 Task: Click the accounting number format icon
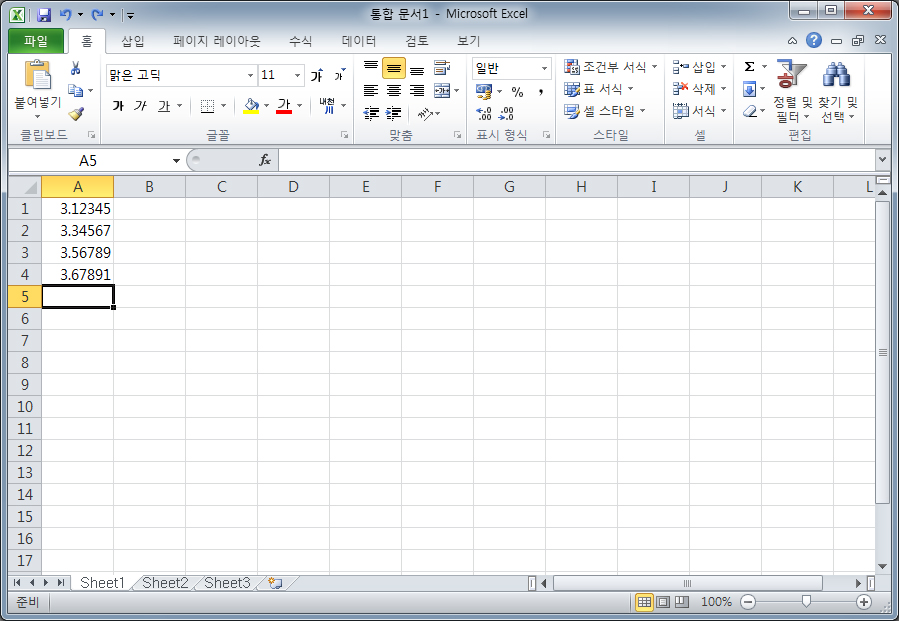click(484, 91)
